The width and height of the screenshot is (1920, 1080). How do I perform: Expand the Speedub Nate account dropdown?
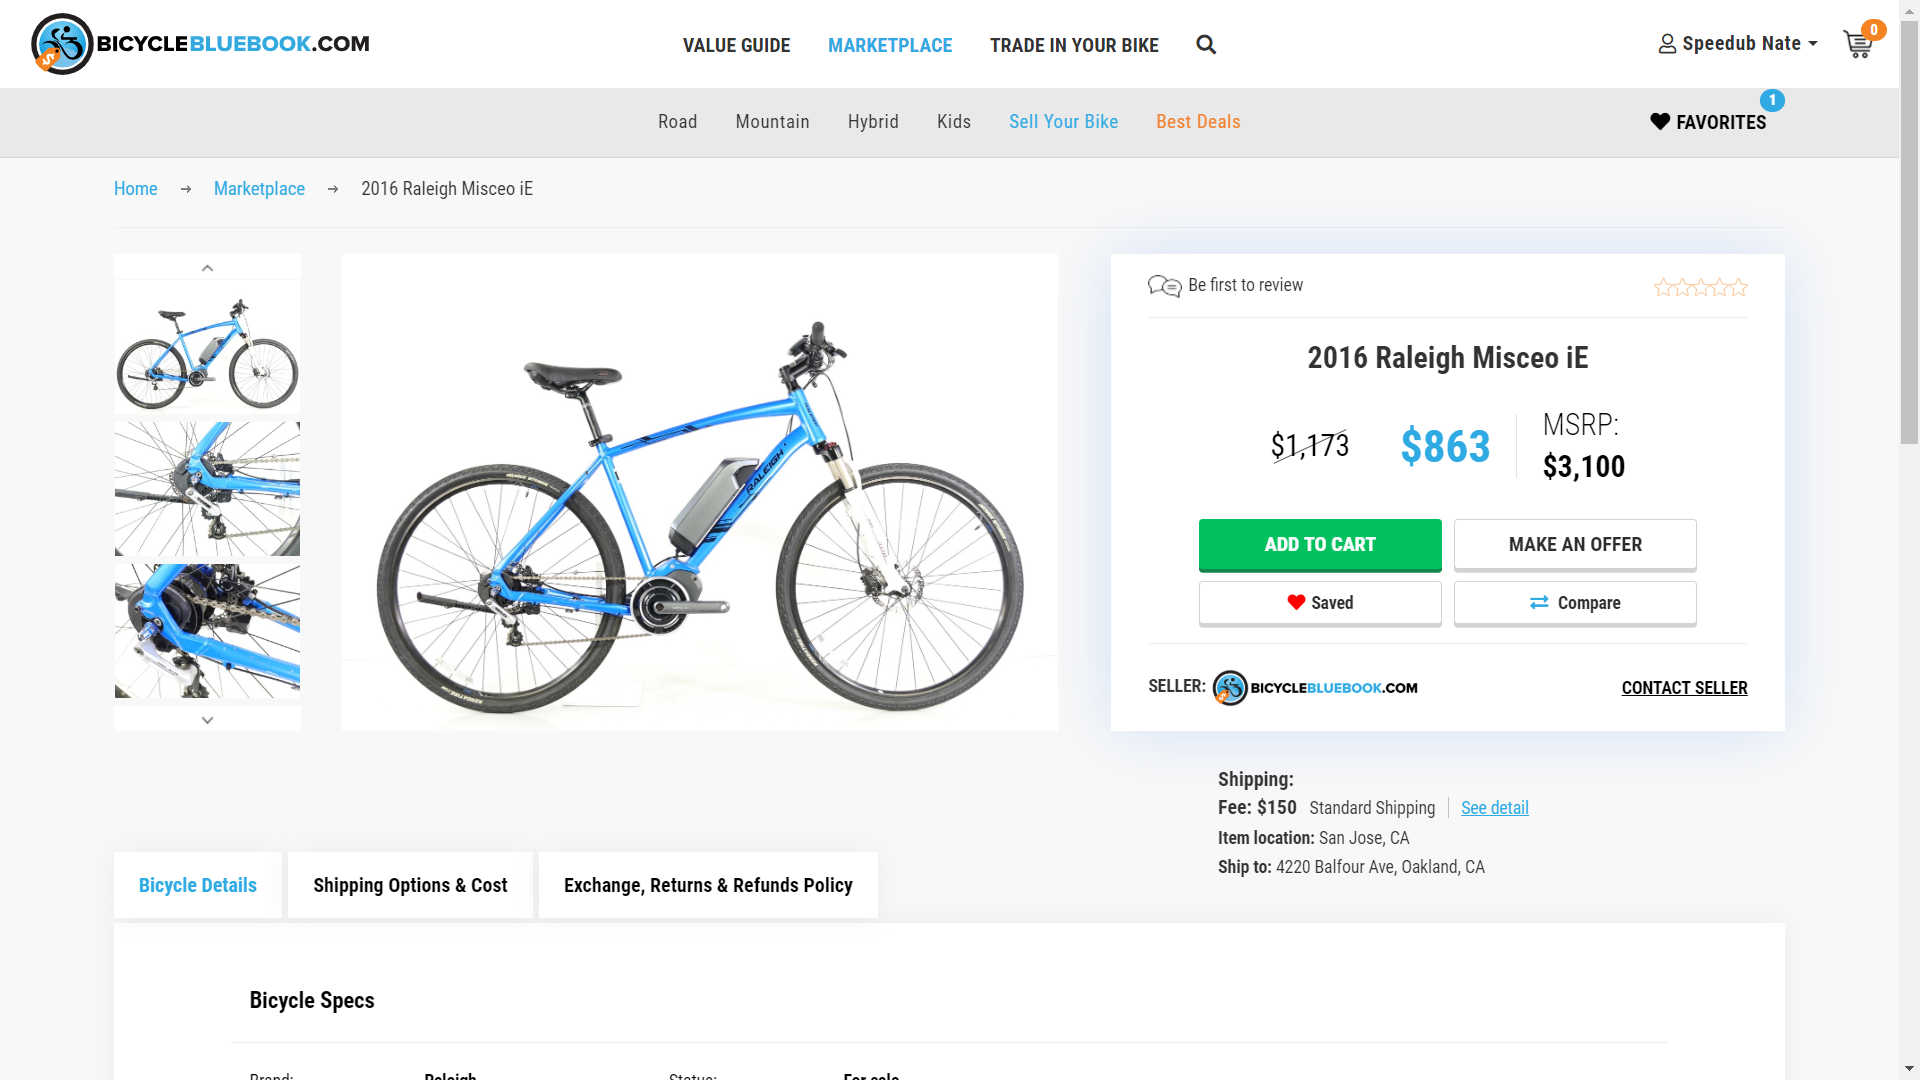click(1738, 44)
